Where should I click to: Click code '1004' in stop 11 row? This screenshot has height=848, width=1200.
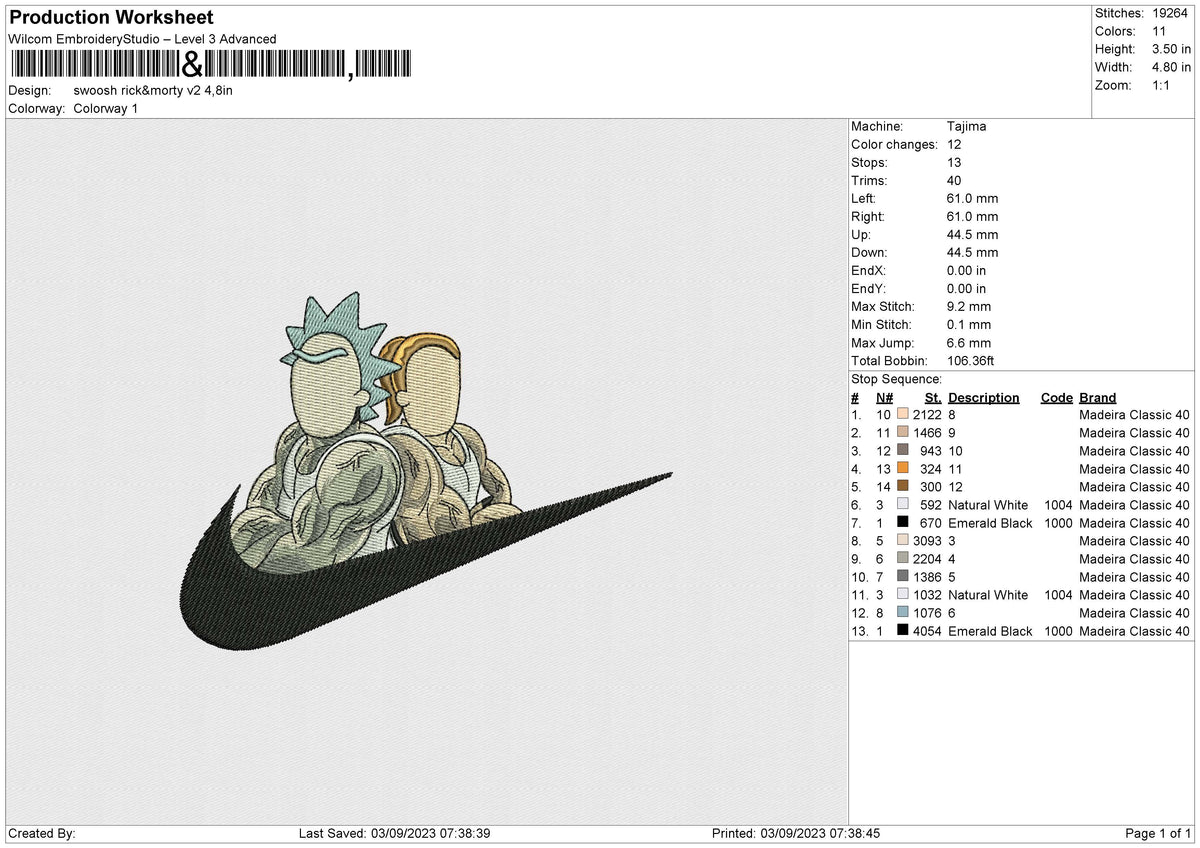point(1056,594)
